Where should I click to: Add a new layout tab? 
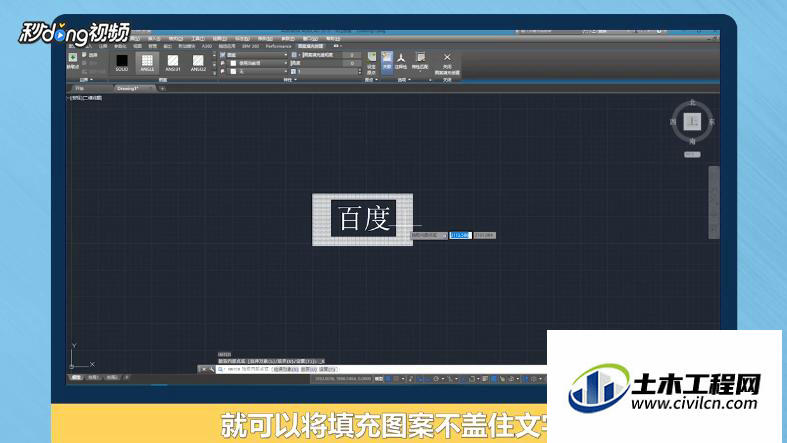pos(126,377)
